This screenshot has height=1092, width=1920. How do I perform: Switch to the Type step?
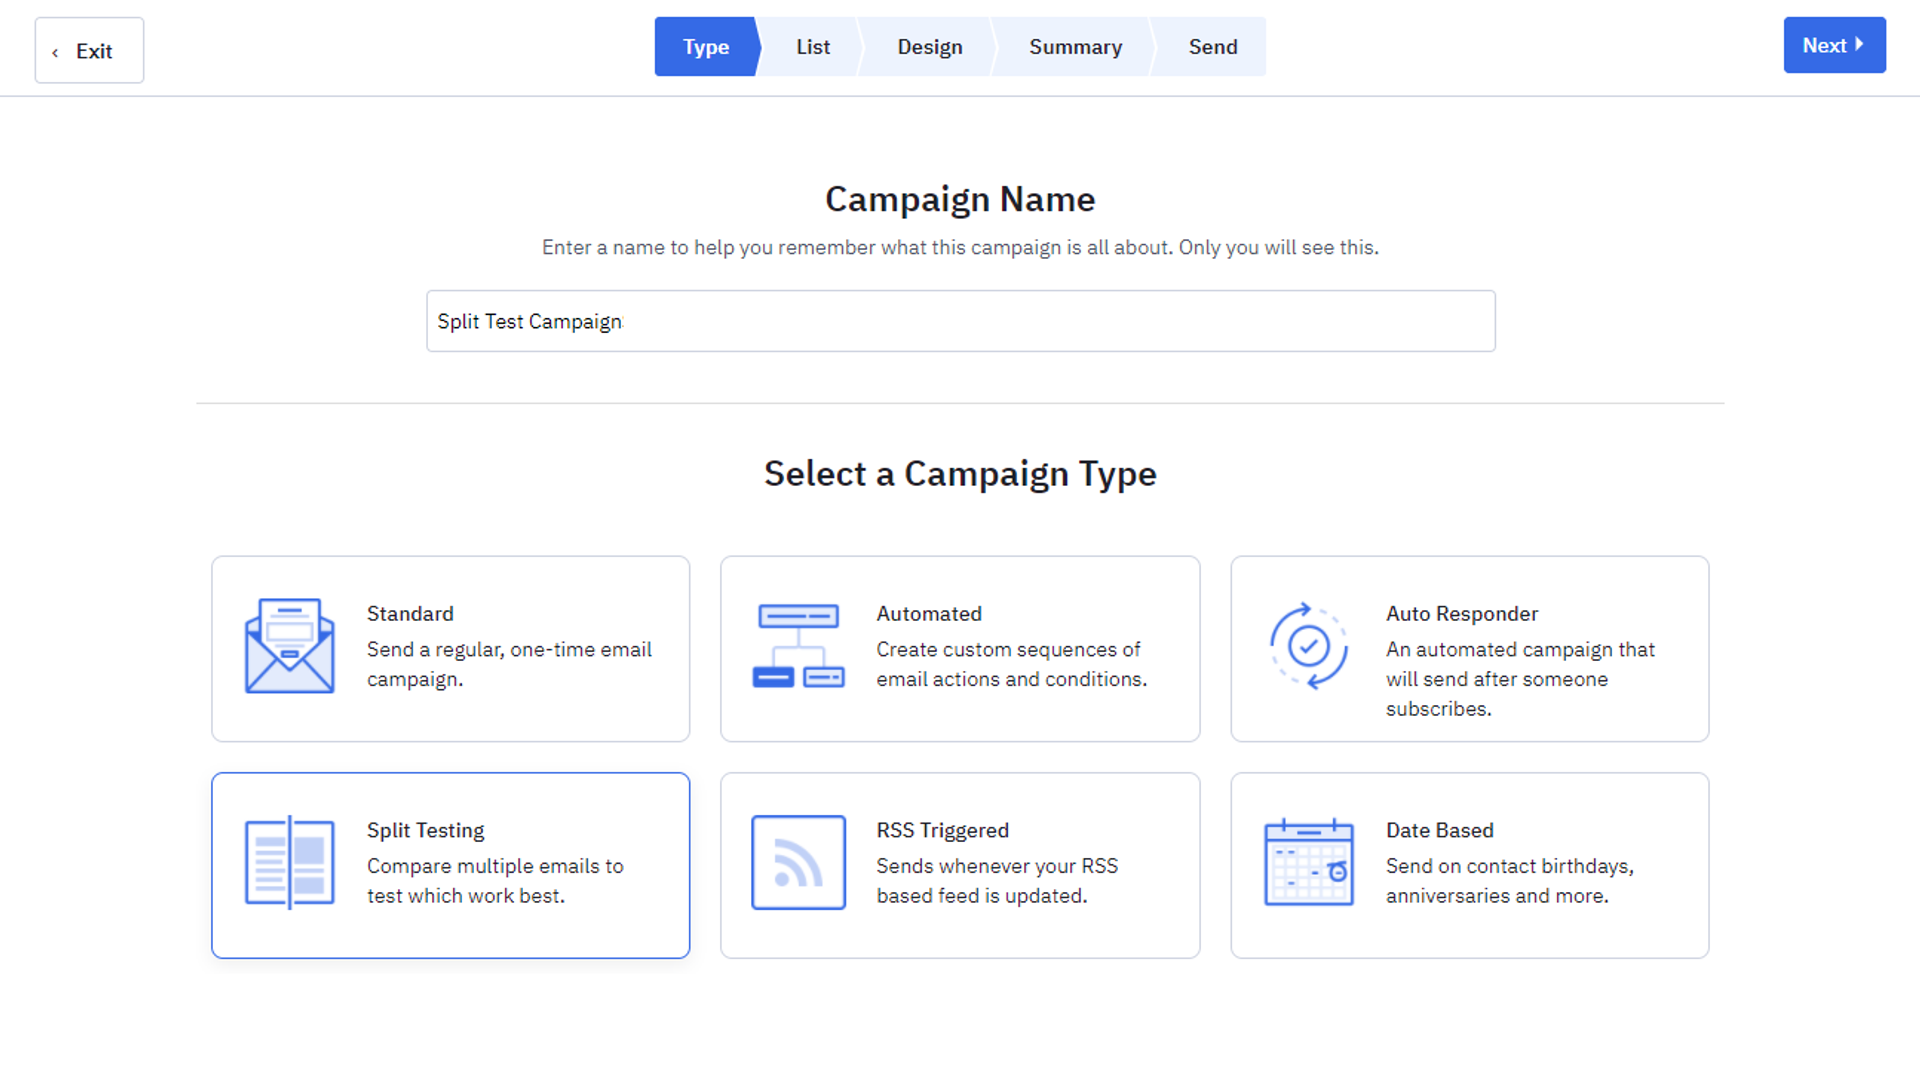coord(705,46)
